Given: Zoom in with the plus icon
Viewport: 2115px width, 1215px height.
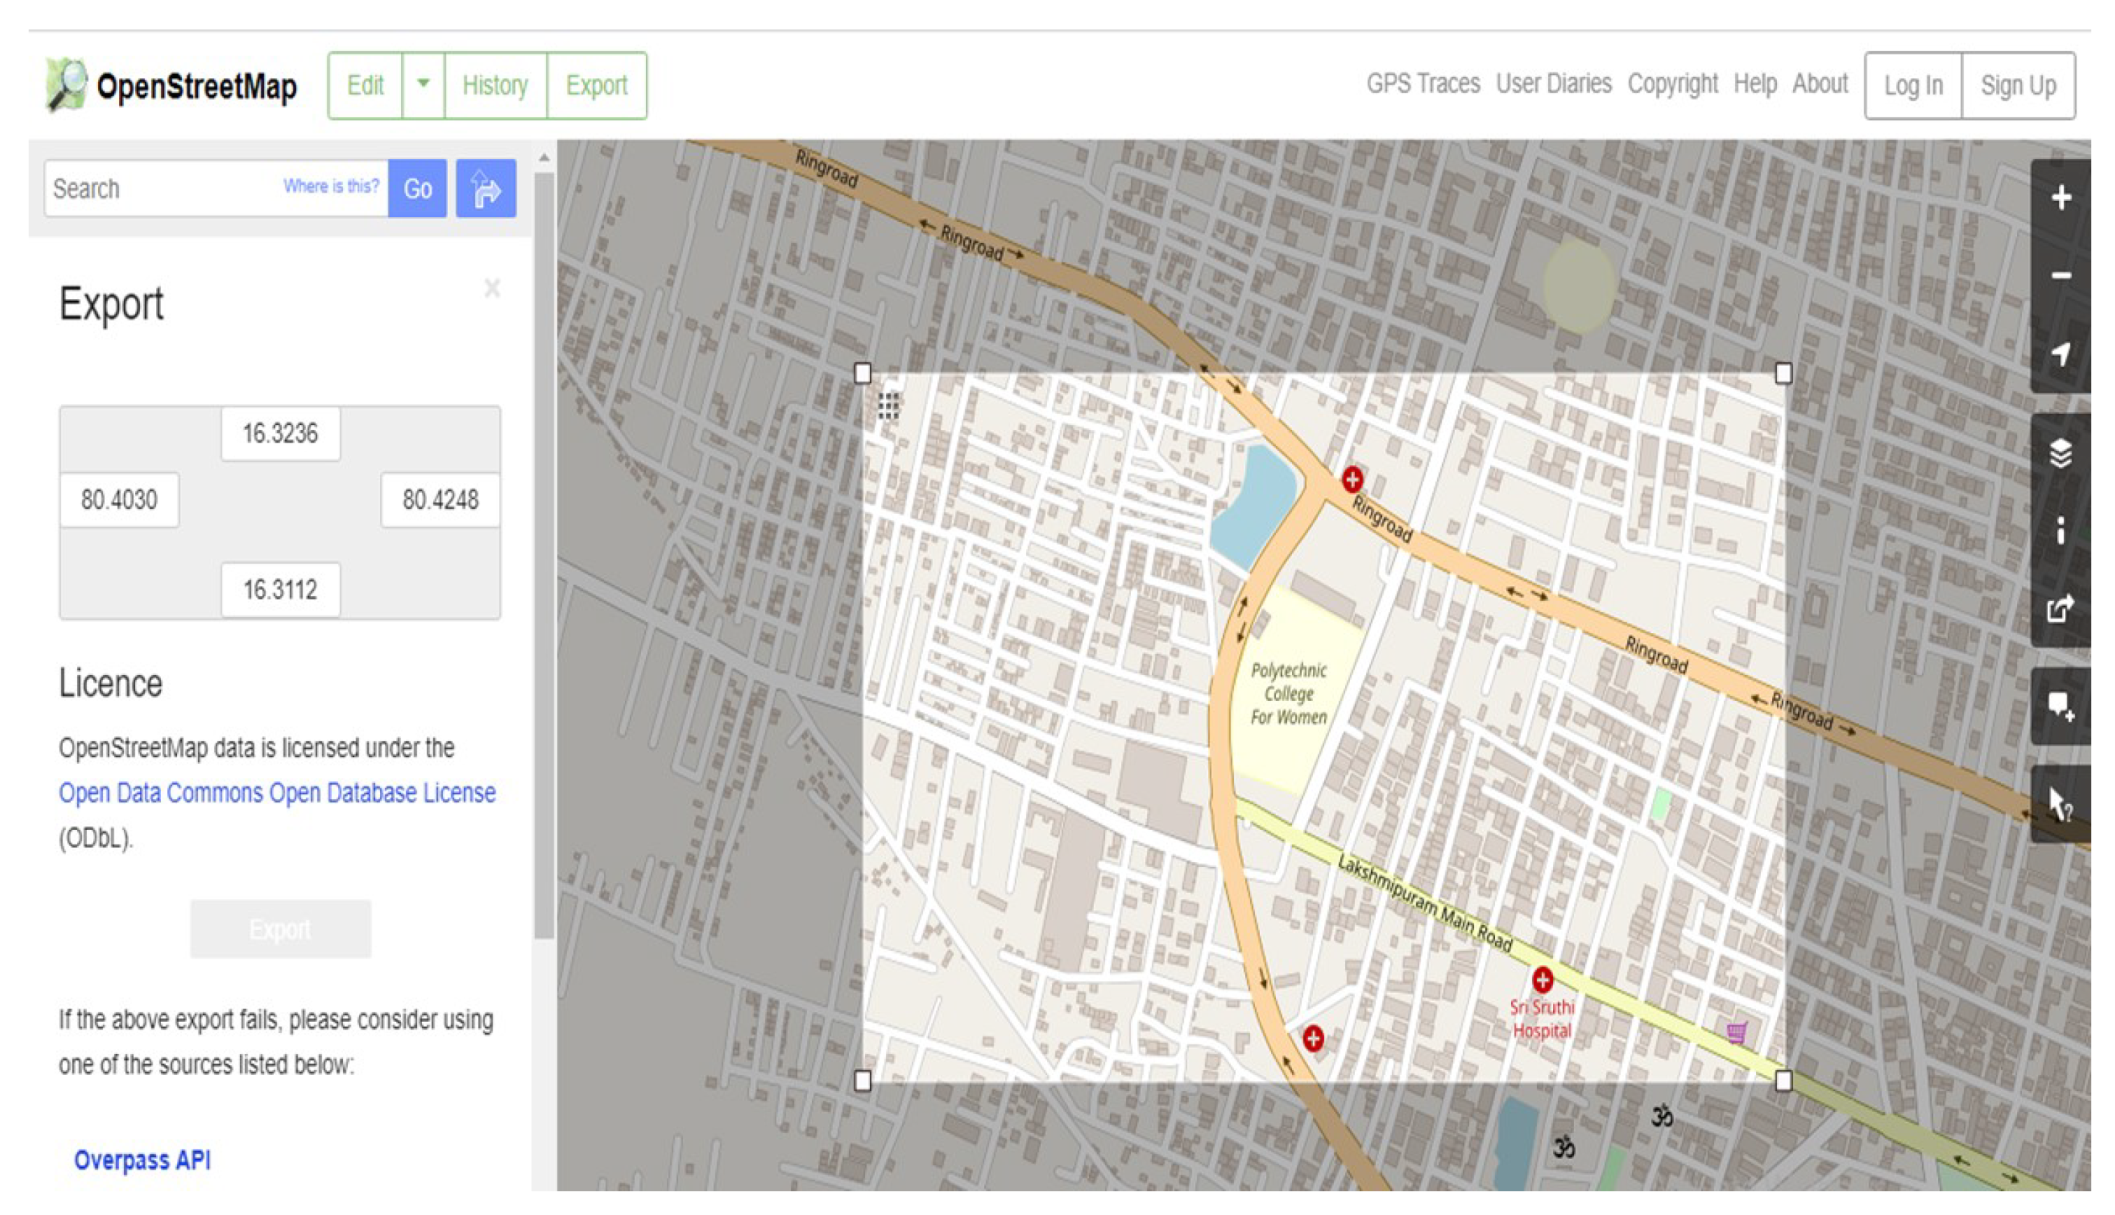Looking at the screenshot, I should pyautogui.click(x=2059, y=198).
